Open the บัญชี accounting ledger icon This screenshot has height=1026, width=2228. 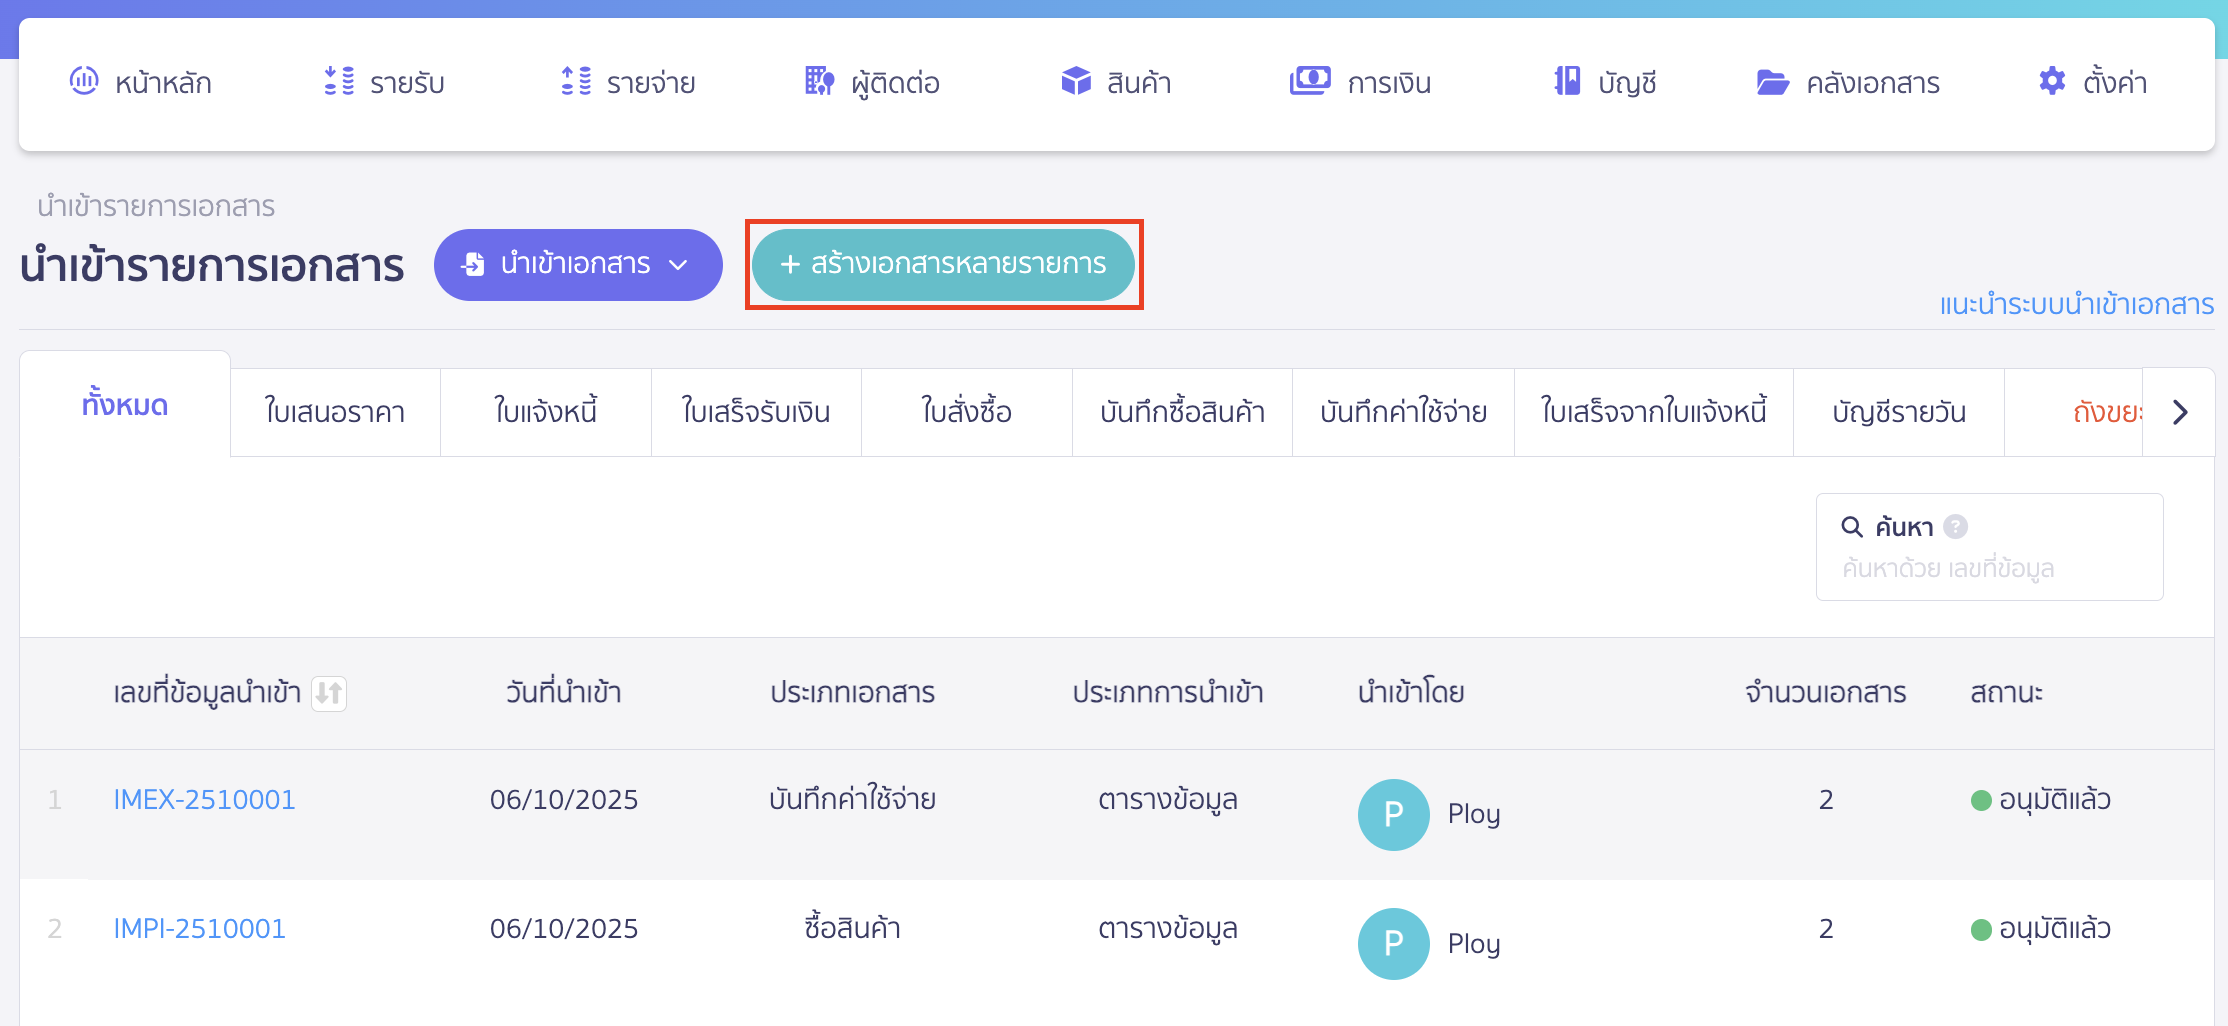1569,82
